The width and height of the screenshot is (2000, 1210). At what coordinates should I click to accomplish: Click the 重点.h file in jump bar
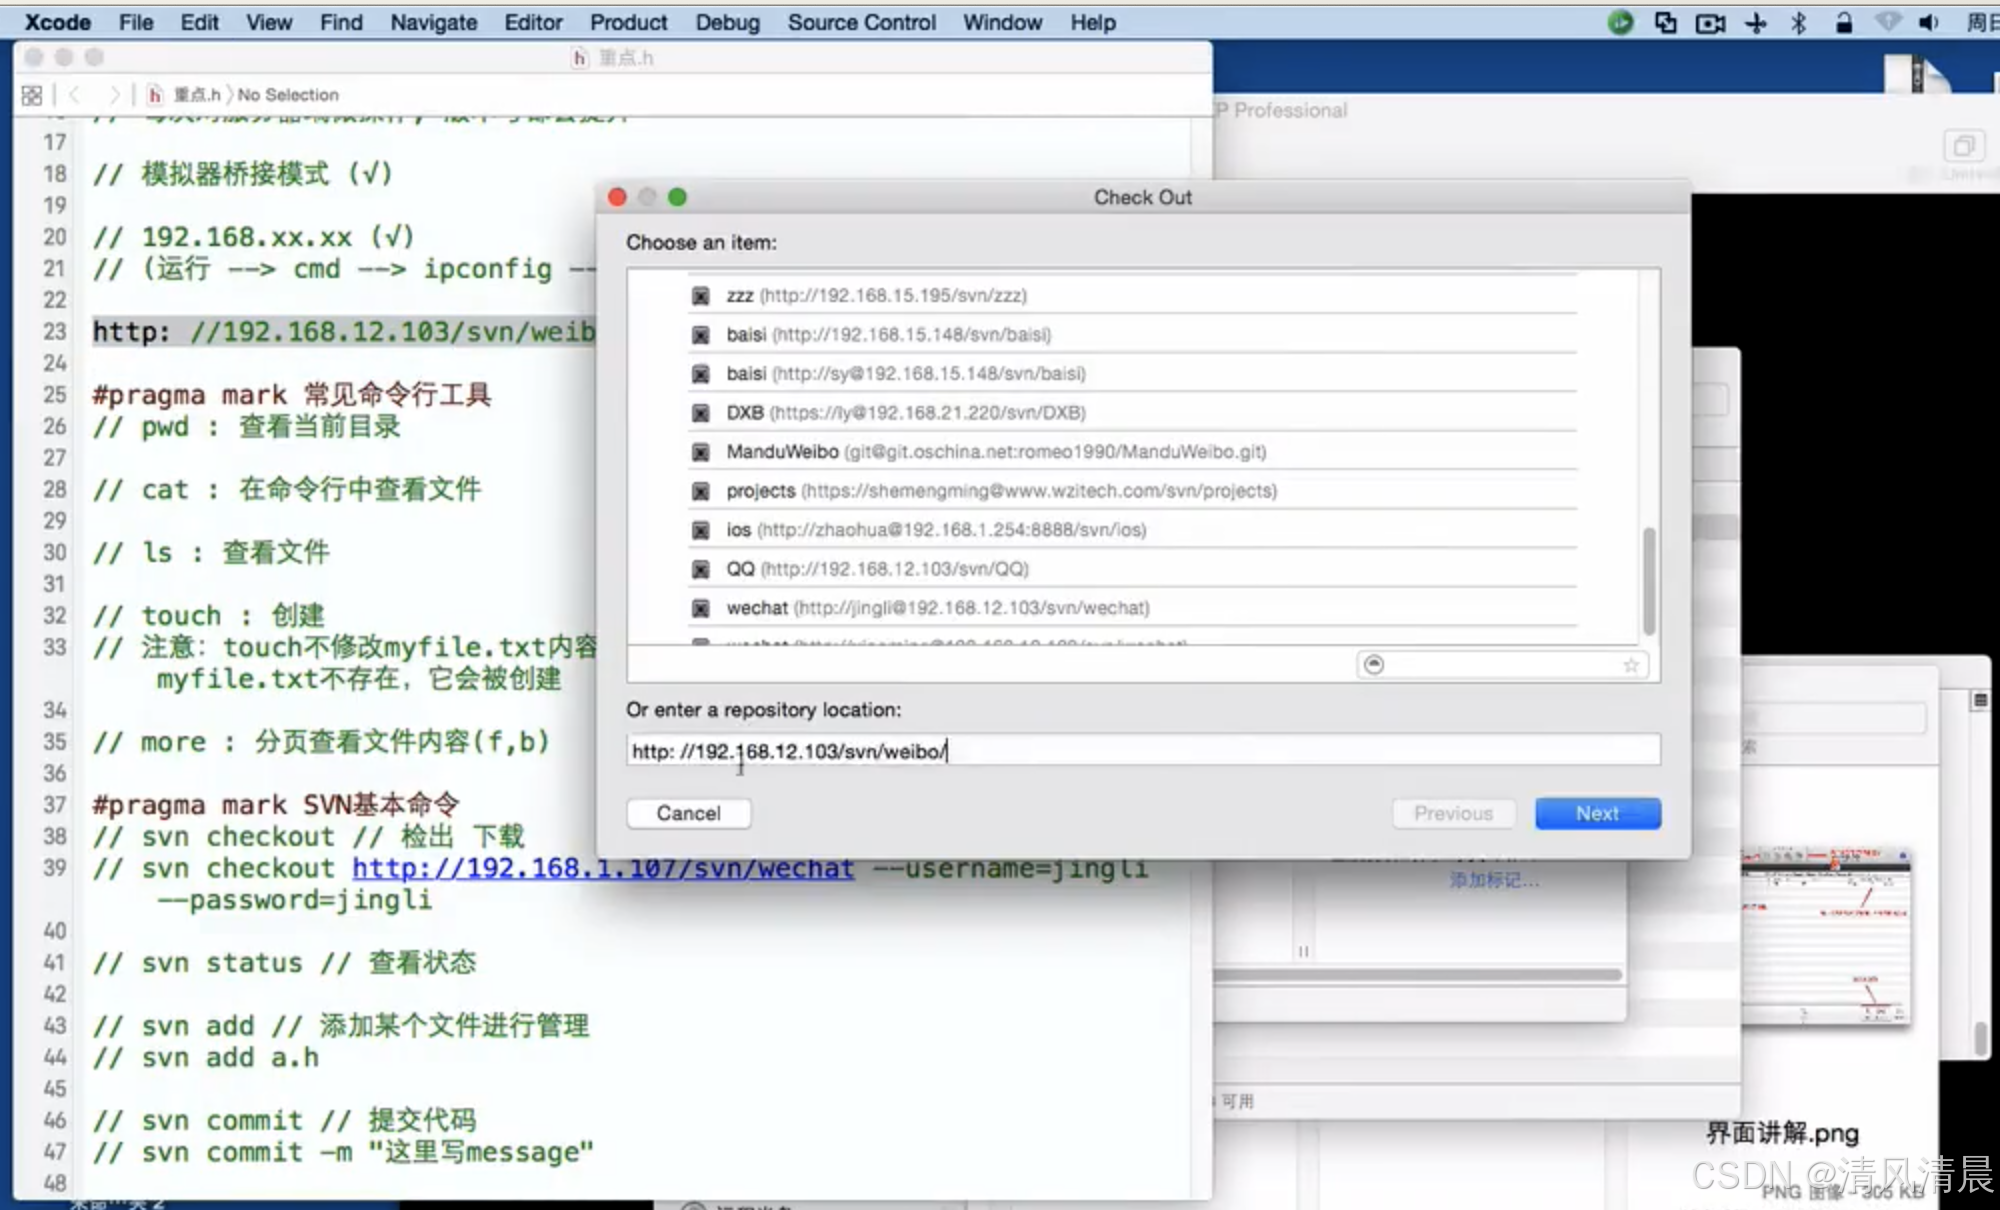(x=197, y=95)
